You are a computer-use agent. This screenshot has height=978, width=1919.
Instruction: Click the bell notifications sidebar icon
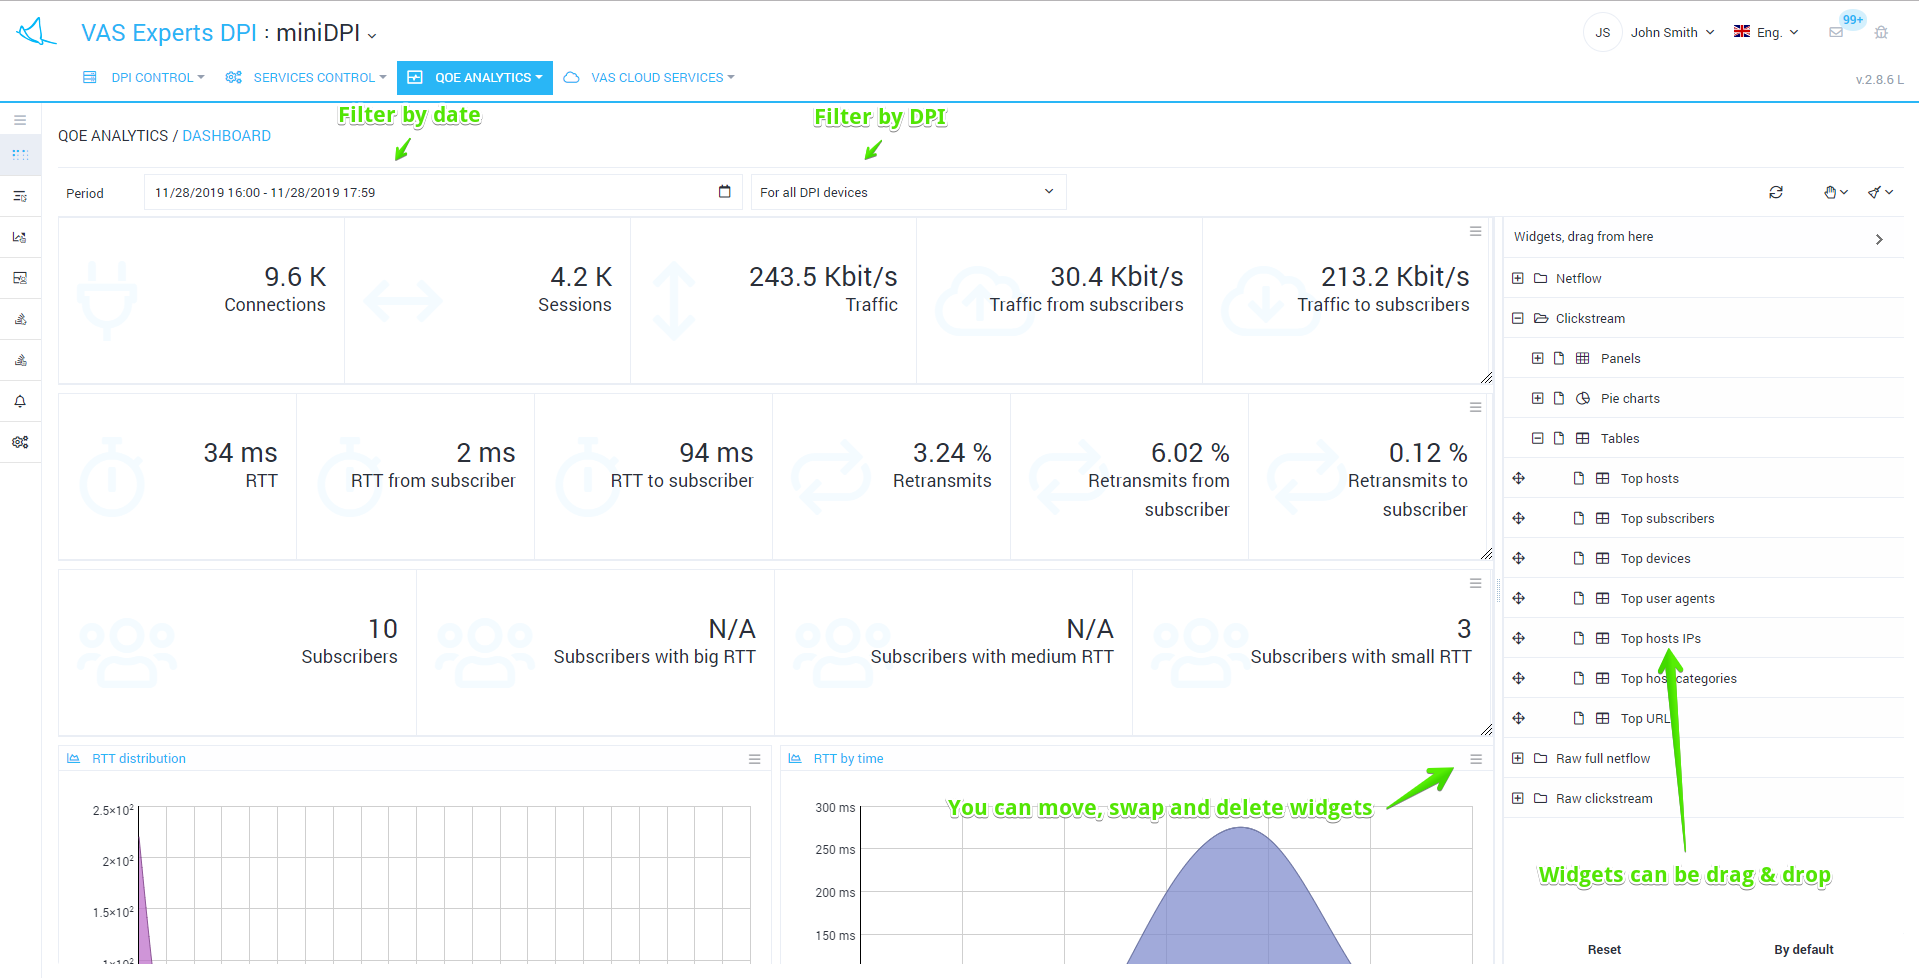20,401
